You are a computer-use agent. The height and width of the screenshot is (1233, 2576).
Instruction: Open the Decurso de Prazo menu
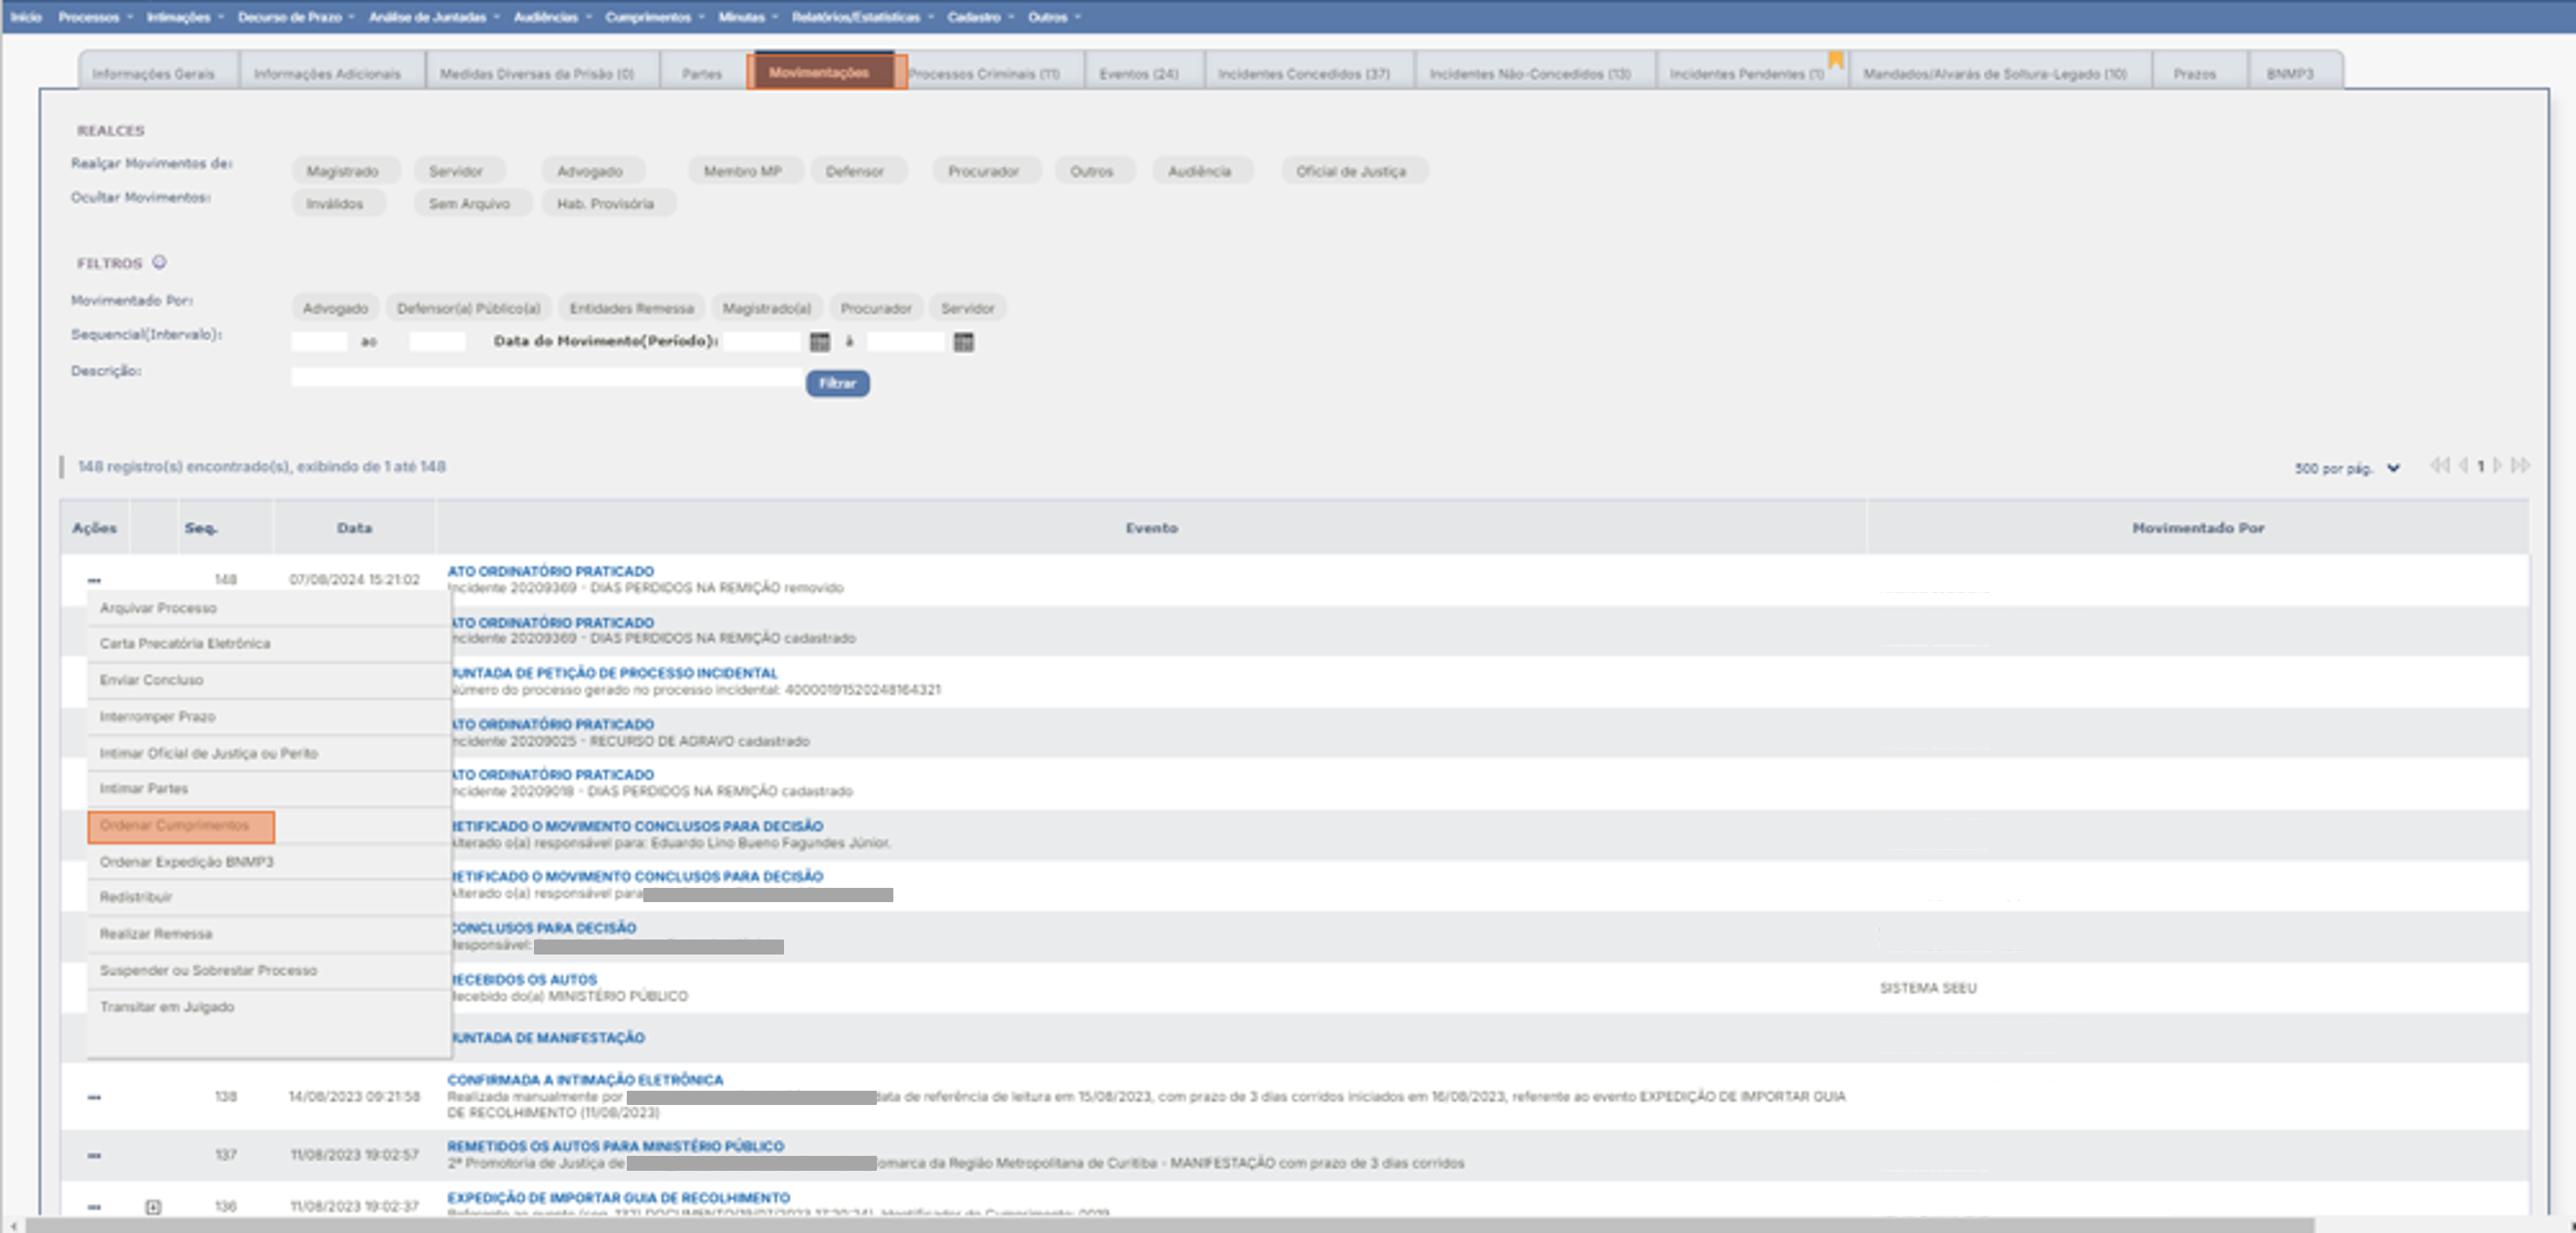(x=296, y=17)
